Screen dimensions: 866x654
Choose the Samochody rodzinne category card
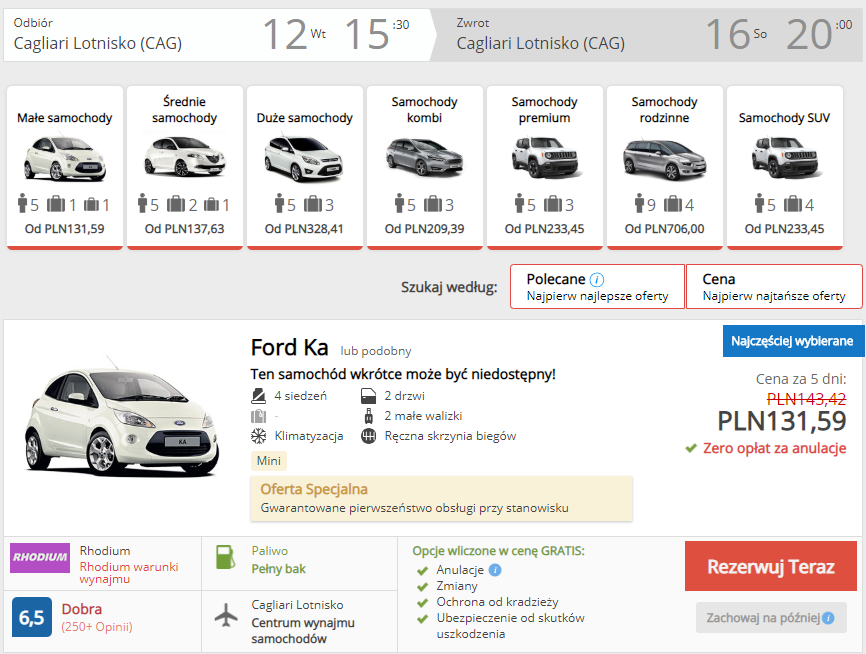[x=664, y=167]
